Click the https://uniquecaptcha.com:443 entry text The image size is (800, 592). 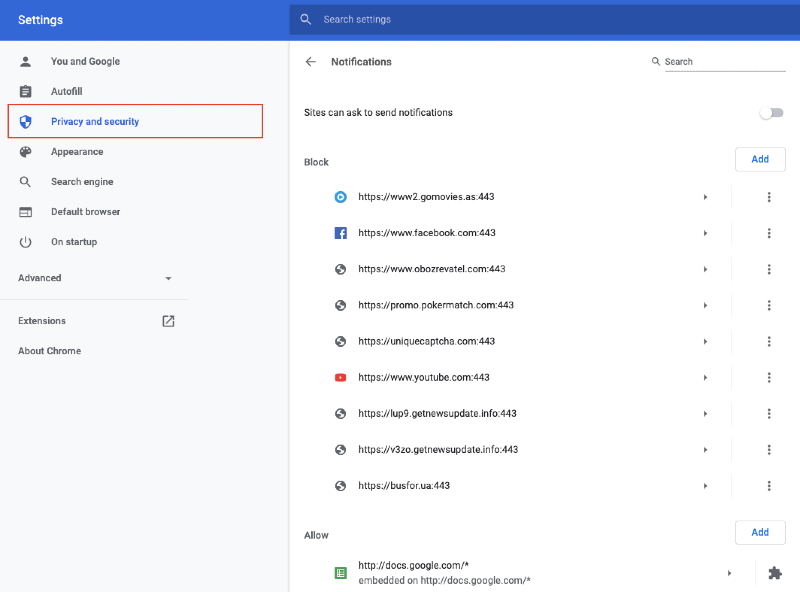427,341
